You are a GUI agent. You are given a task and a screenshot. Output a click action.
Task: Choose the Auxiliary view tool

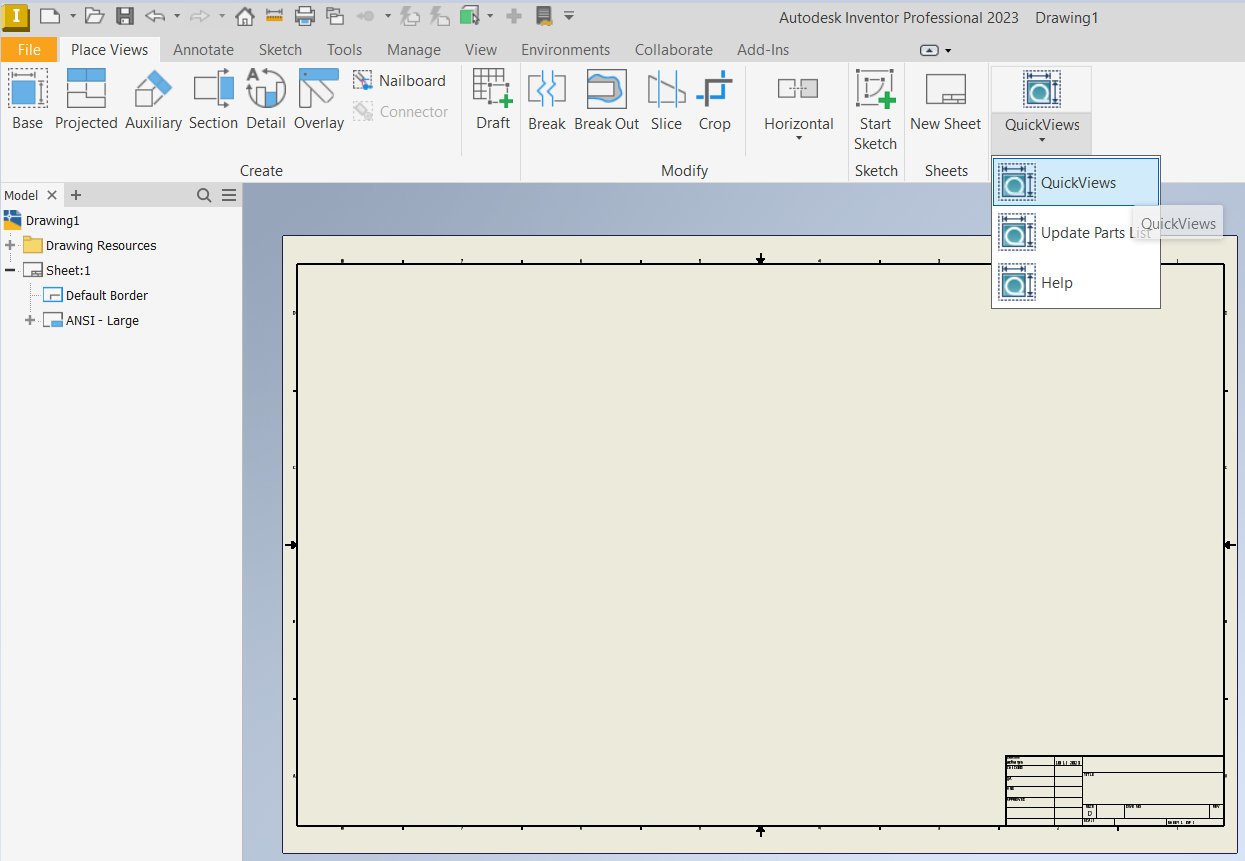coord(153,99)
